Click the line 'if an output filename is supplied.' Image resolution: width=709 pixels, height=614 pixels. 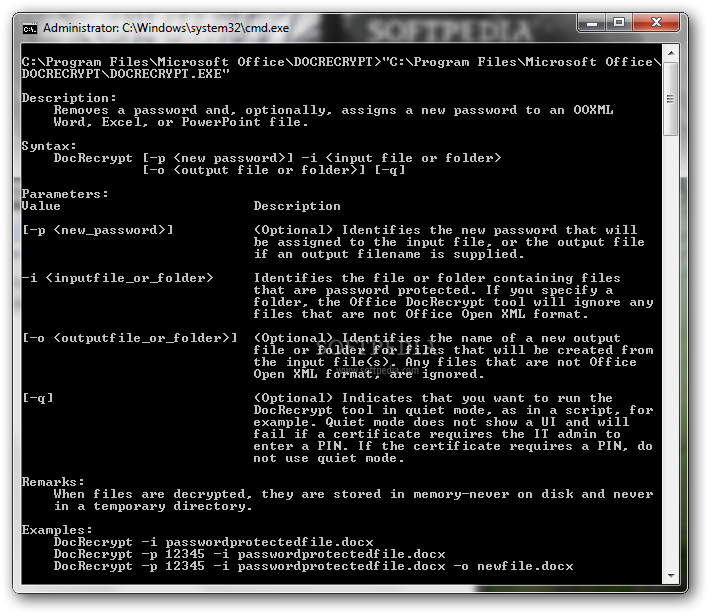[x=389, y=254]
